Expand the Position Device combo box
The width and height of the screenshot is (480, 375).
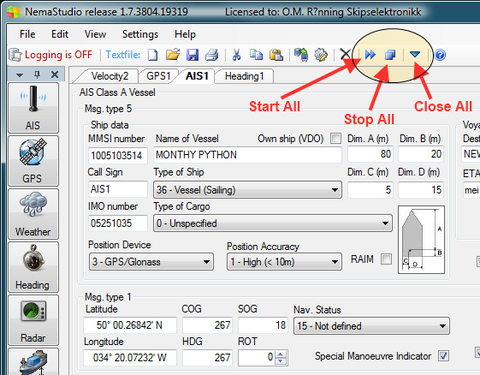click(151, 262)
